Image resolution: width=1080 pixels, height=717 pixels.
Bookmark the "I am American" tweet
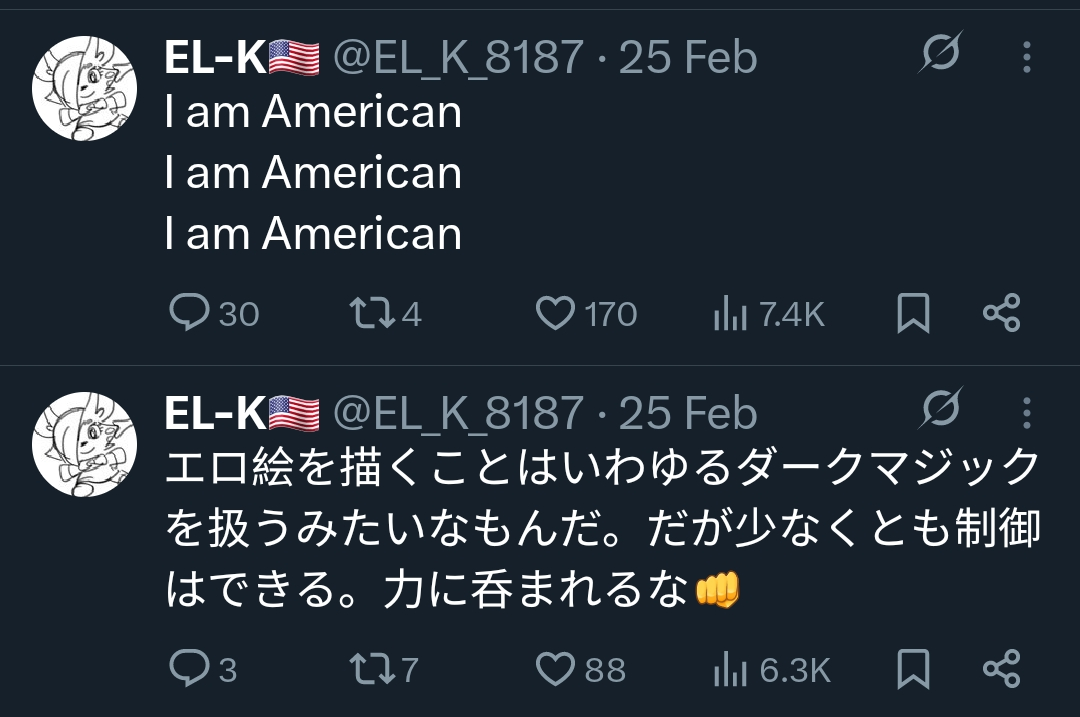913,314
